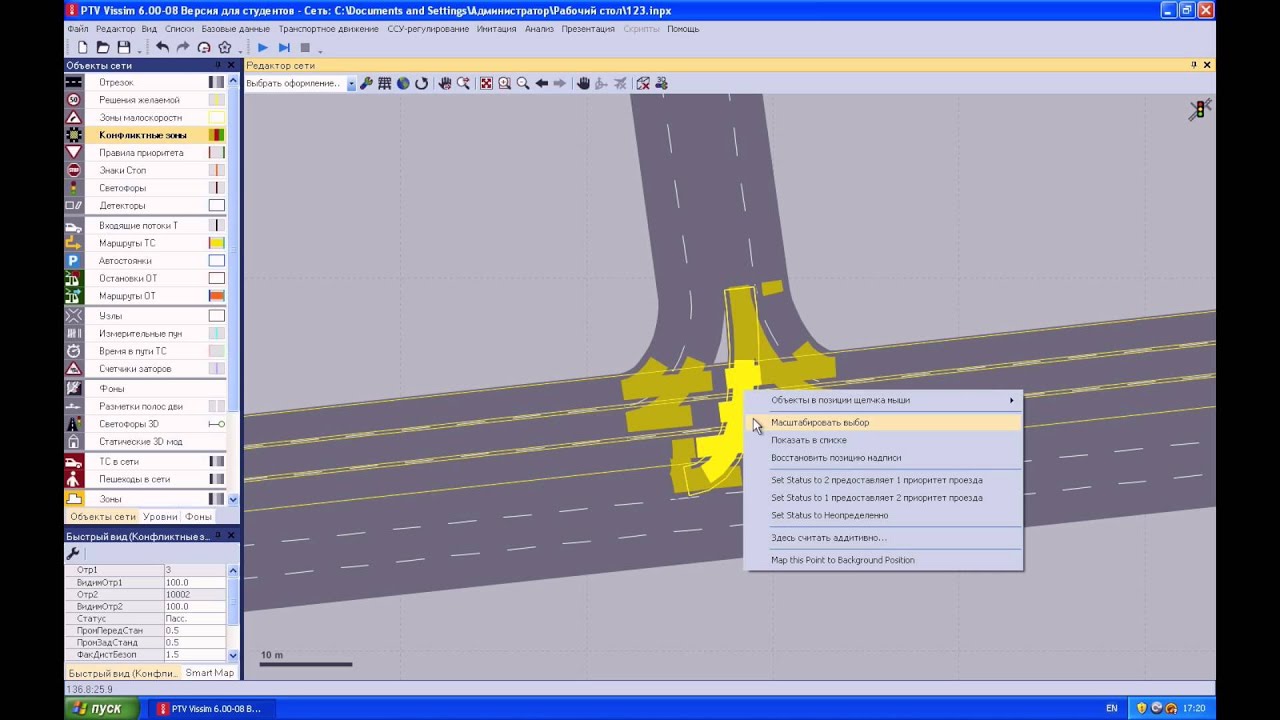Click the globe background map icon
1280x720 pixels.
pyautogui.click(x=403, y=83)
